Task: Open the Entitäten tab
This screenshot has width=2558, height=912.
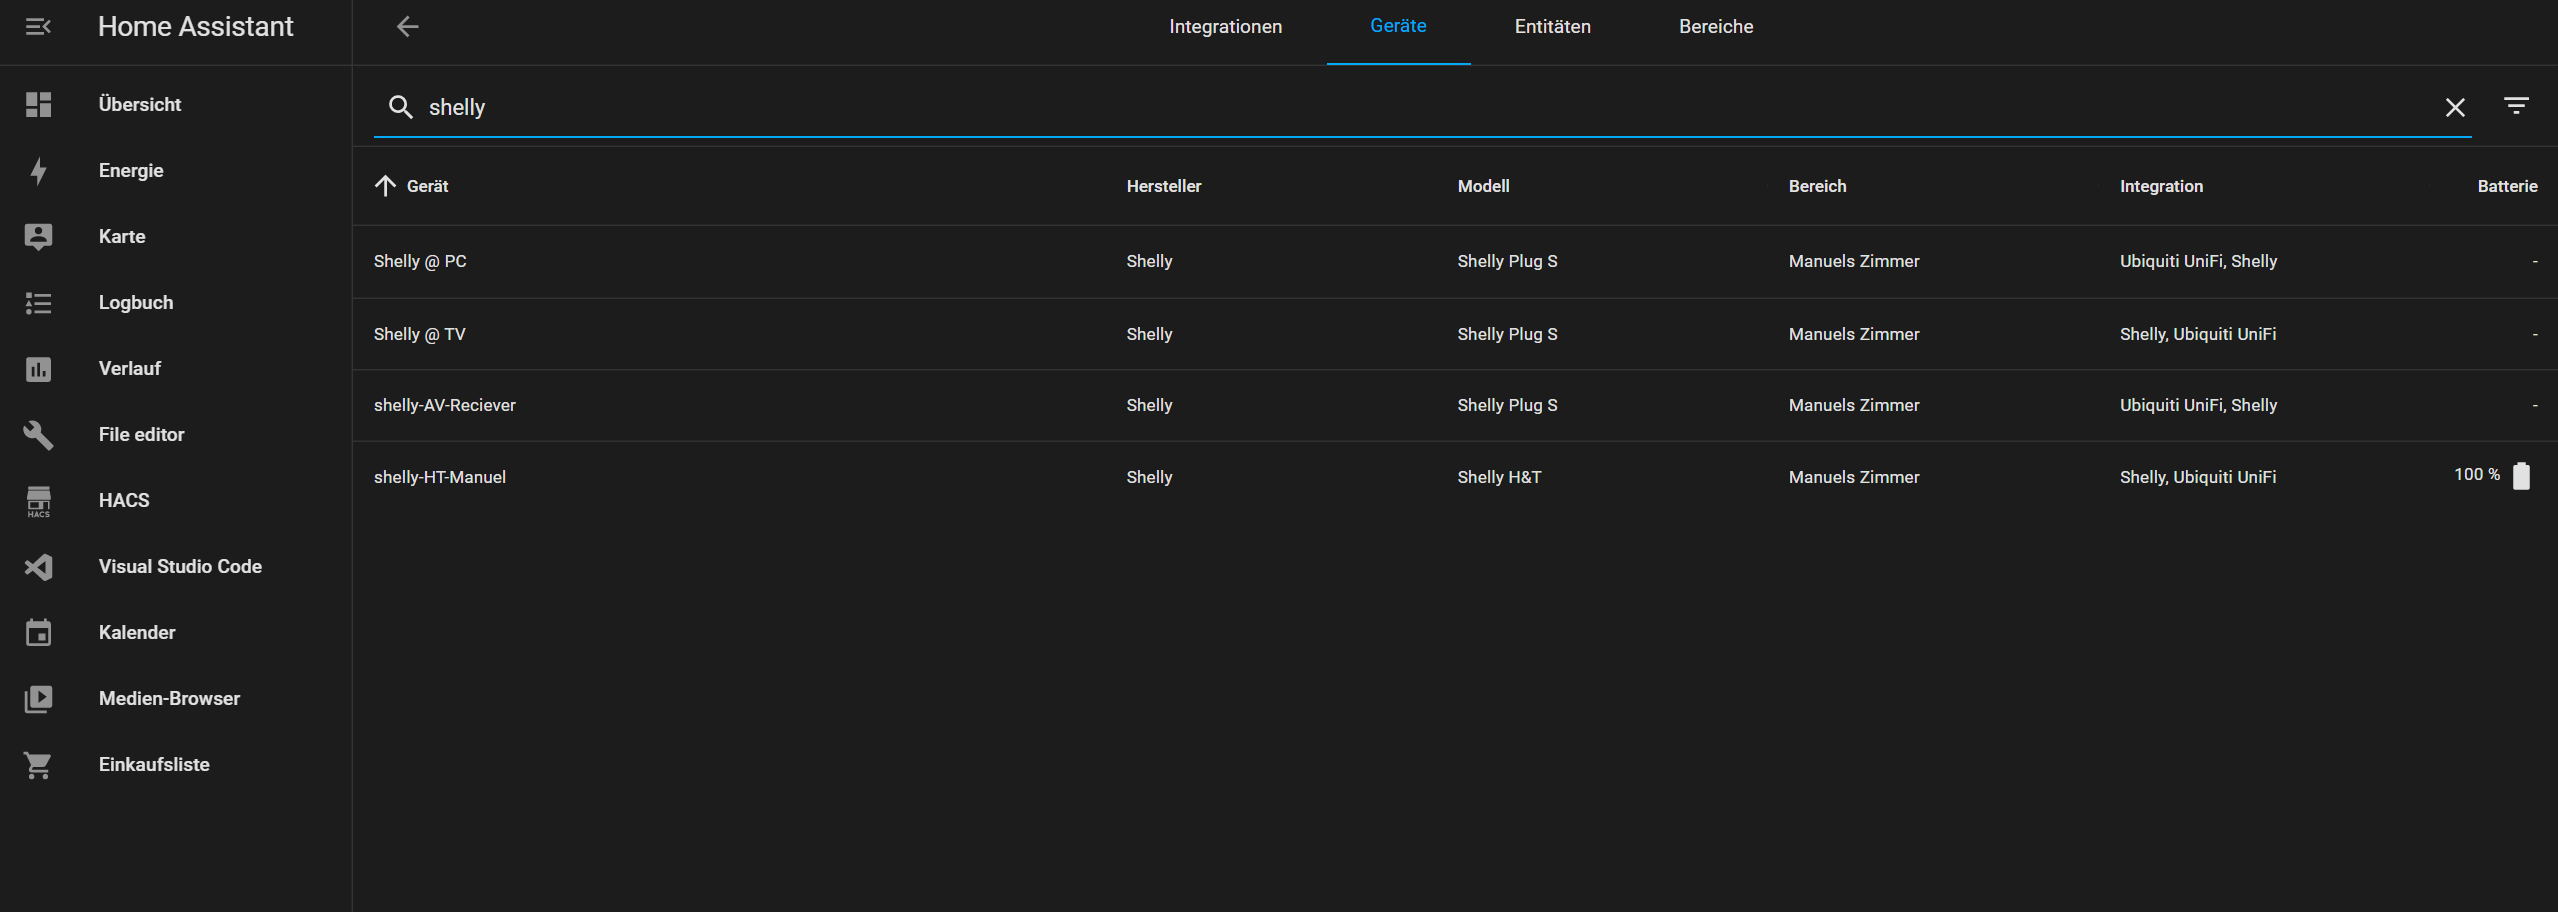Action: [x=1552, y=27]
